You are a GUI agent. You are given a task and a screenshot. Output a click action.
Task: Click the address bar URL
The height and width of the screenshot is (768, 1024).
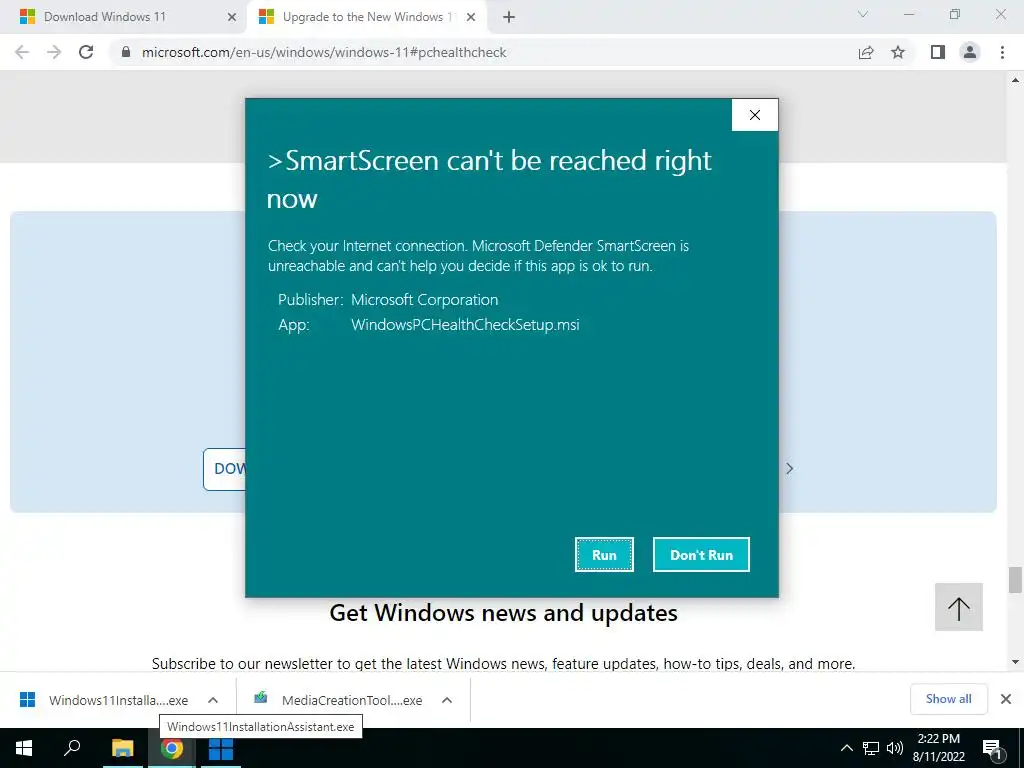(324, 52)
